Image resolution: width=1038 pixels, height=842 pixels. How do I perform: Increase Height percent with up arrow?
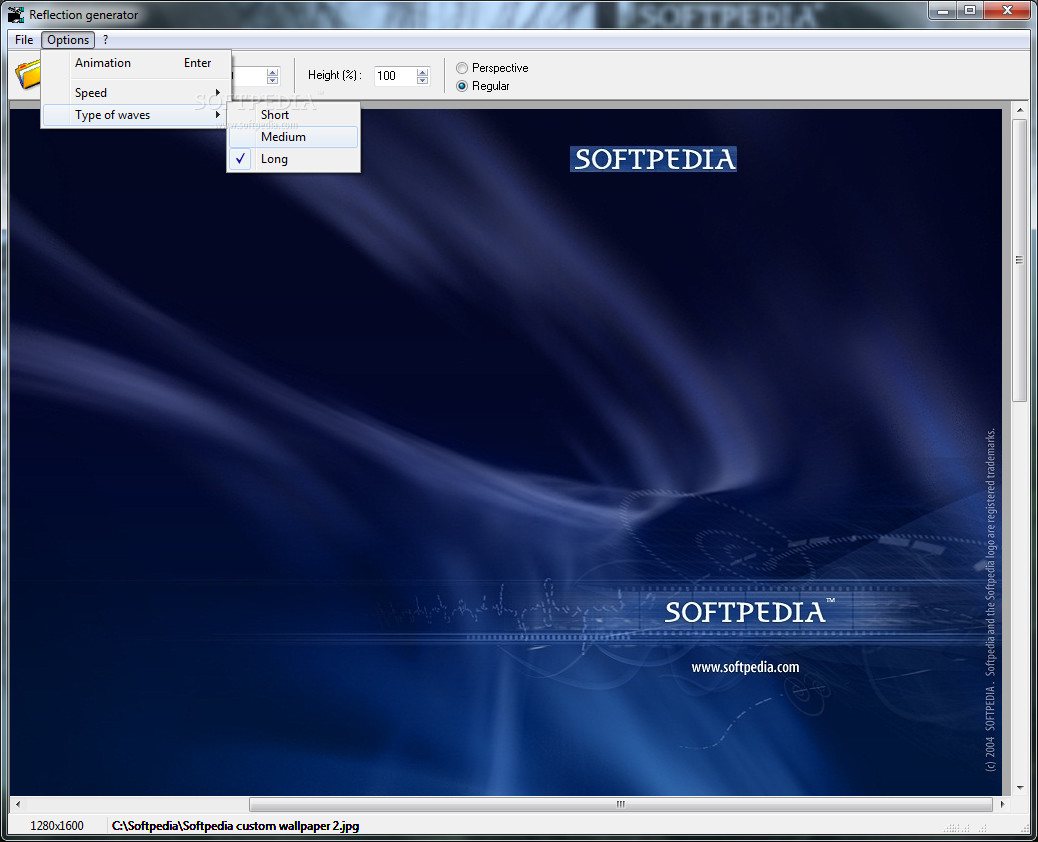click(x=422, y=71)
